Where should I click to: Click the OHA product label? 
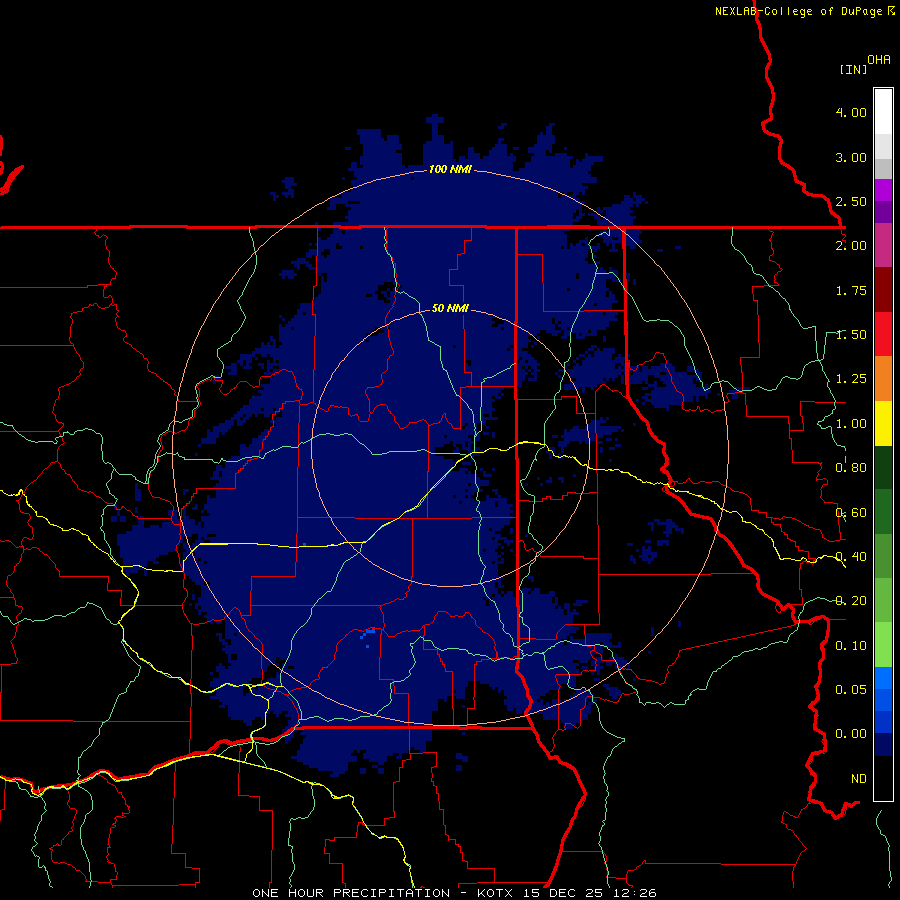tap(879, 59)
